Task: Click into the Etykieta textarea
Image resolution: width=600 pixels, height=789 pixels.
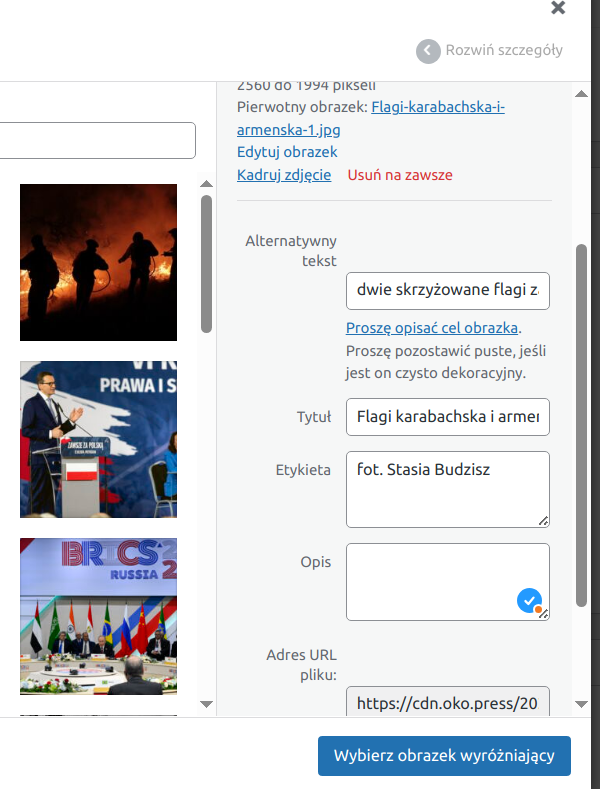Action: click(447, 488)
